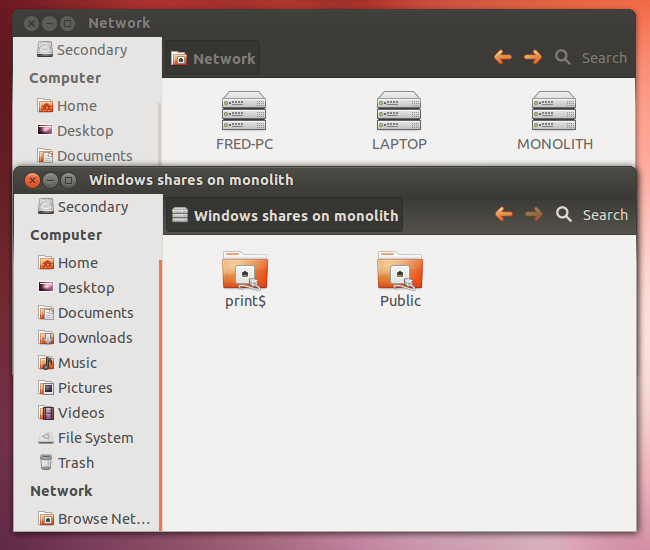
Task: Open the print$ shared folder
Action: (x=245, y=279)
